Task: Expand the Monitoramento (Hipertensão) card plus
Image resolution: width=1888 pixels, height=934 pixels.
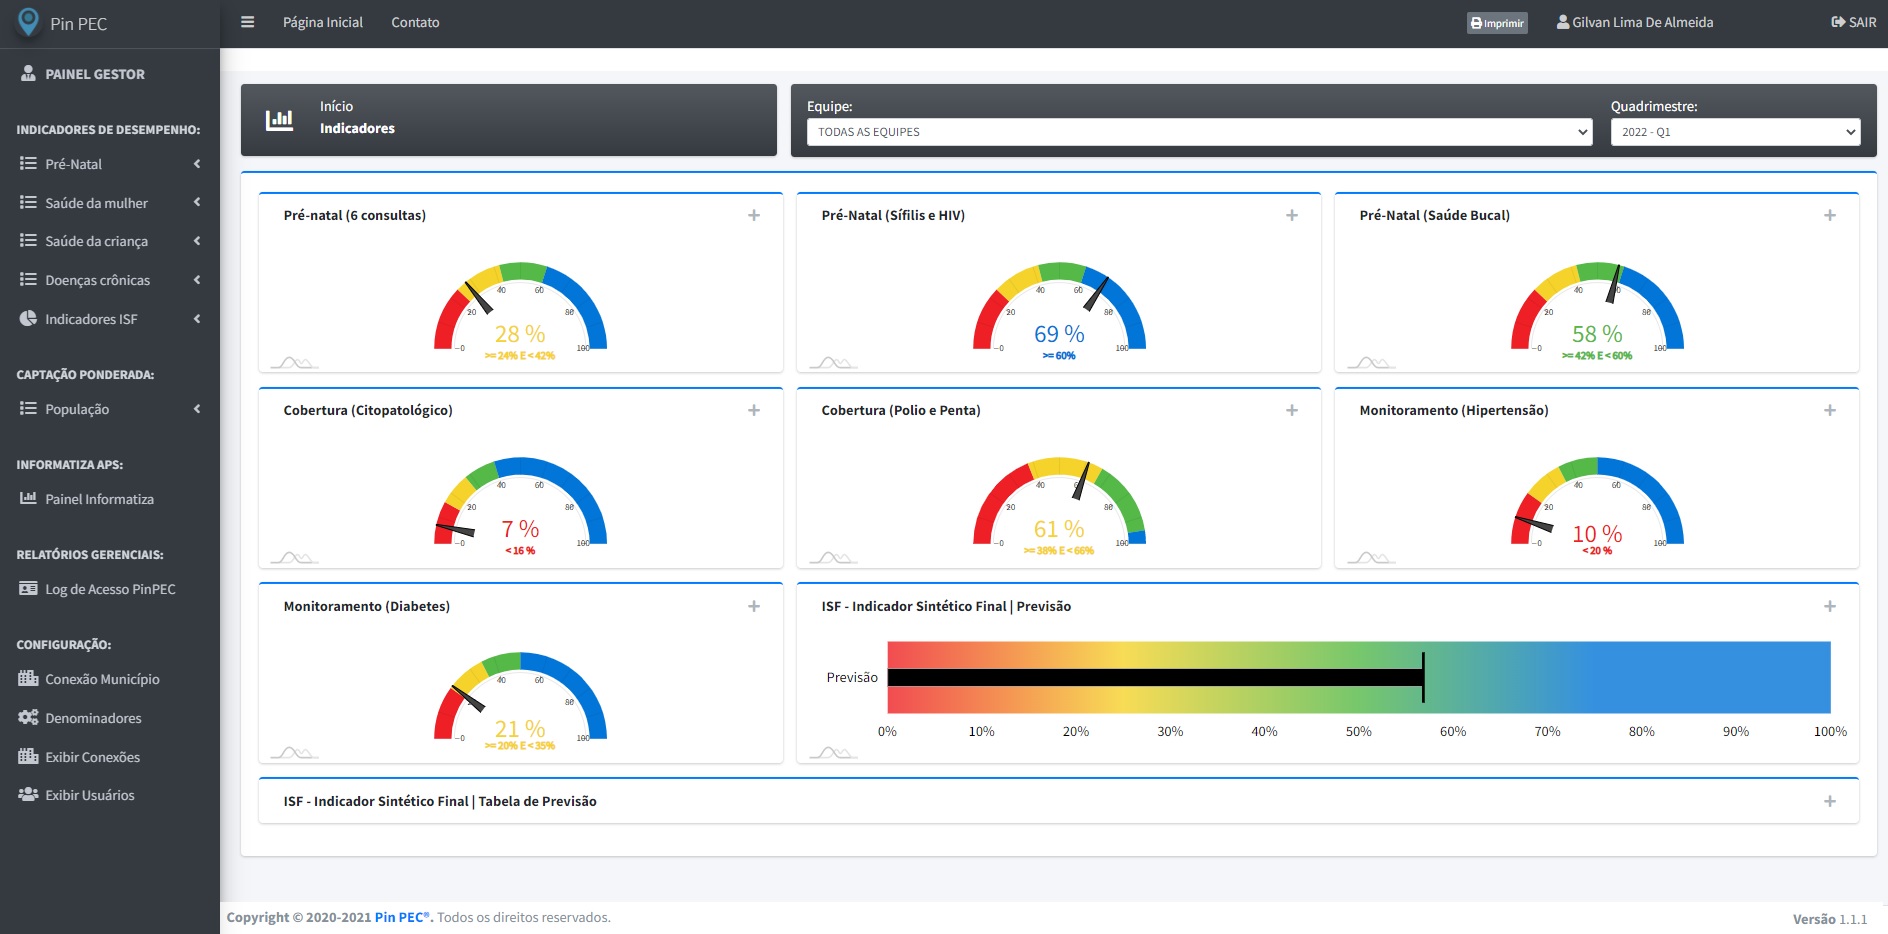Action: coord(1830,410)
